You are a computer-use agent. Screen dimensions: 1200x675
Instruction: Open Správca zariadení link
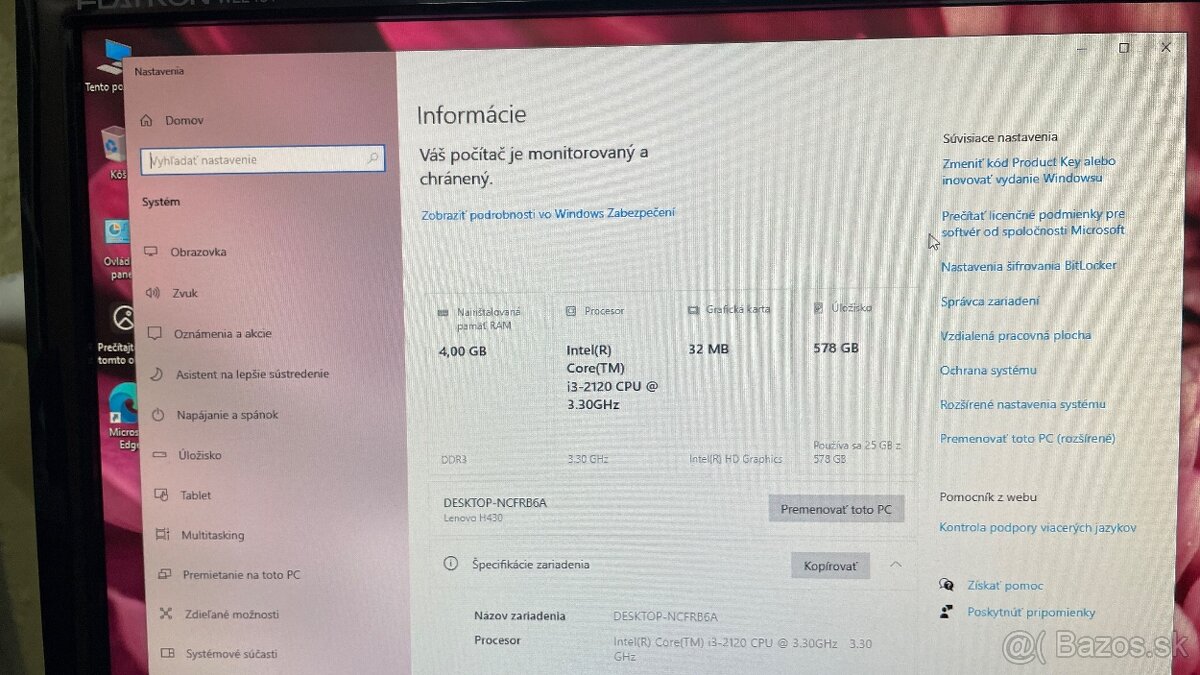click(x=990, y=301)
